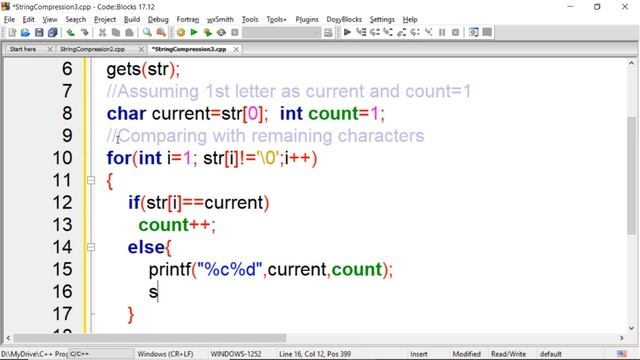Screen dimensions: 640x360
Task: Click the Paste toolbar icon
Action: pos(129,32)
